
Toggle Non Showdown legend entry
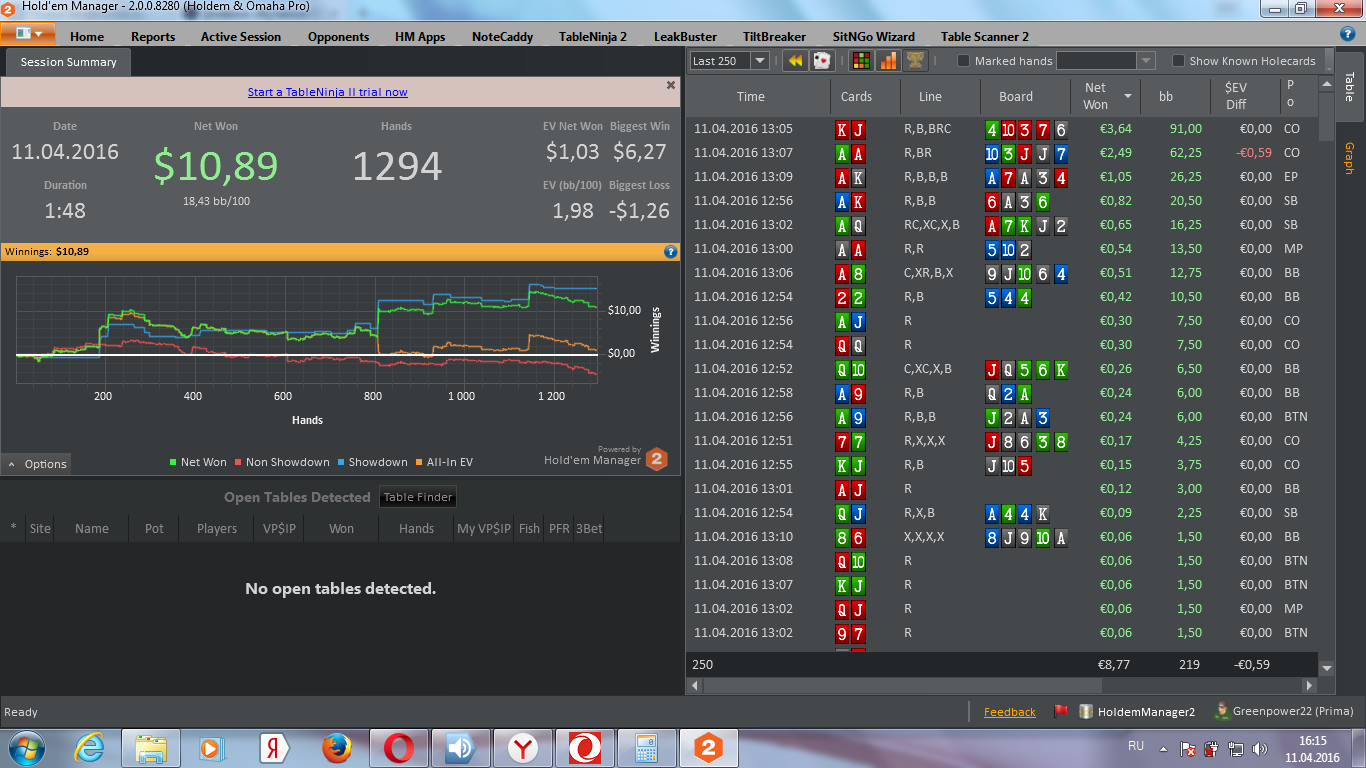click(282, 462)
